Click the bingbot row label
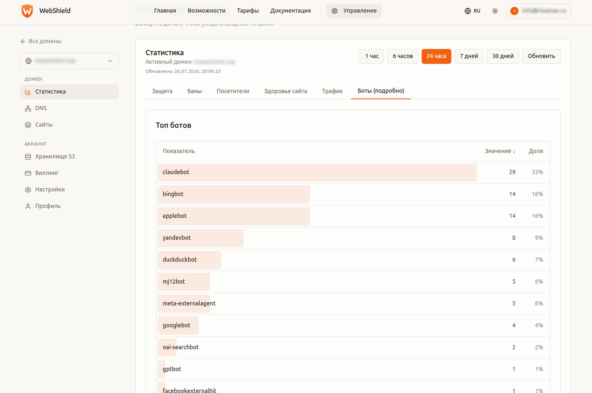This screenshot has width=592, height=393. 173,194
